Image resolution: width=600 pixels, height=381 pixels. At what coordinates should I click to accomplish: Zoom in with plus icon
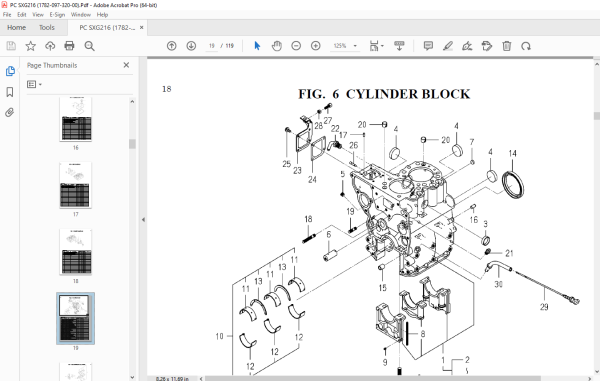[x=316, y=46]
